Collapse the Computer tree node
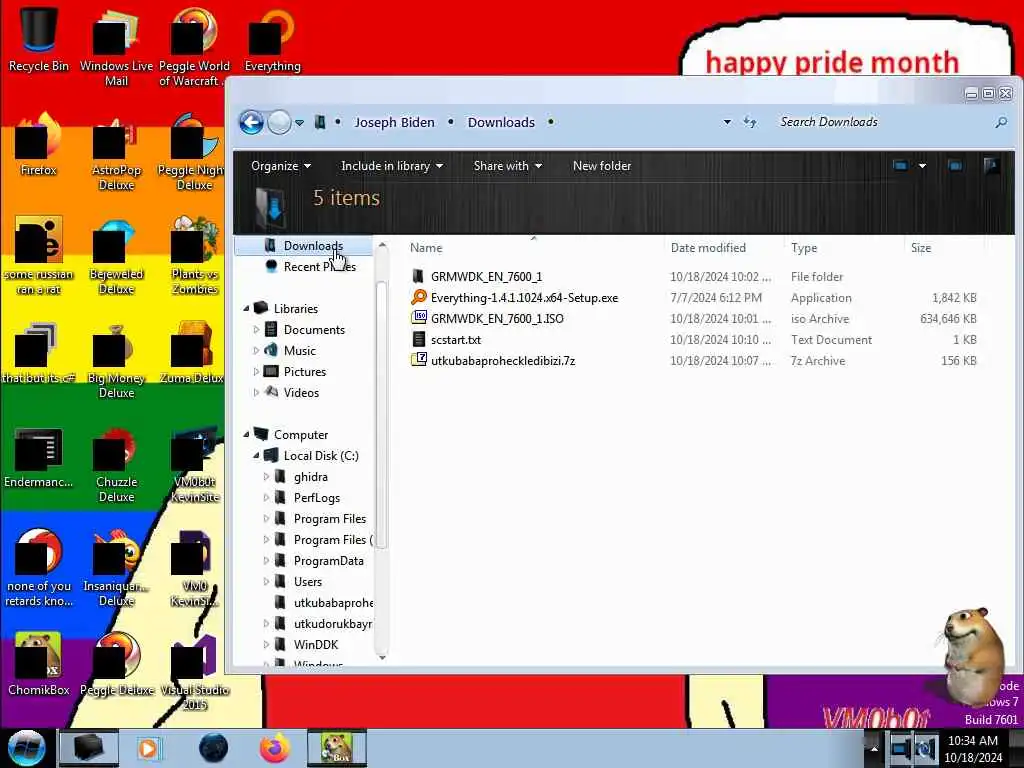Image resolution: width=1024 pixels, height=768 pixels. (247, 434)
